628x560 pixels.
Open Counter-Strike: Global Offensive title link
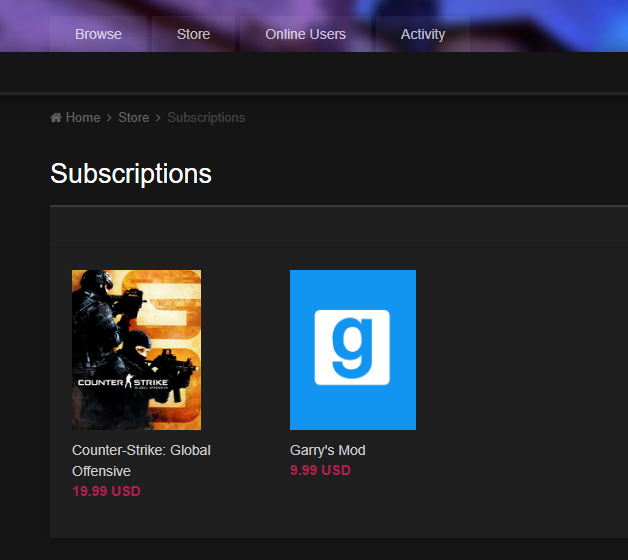pos(141,461)
